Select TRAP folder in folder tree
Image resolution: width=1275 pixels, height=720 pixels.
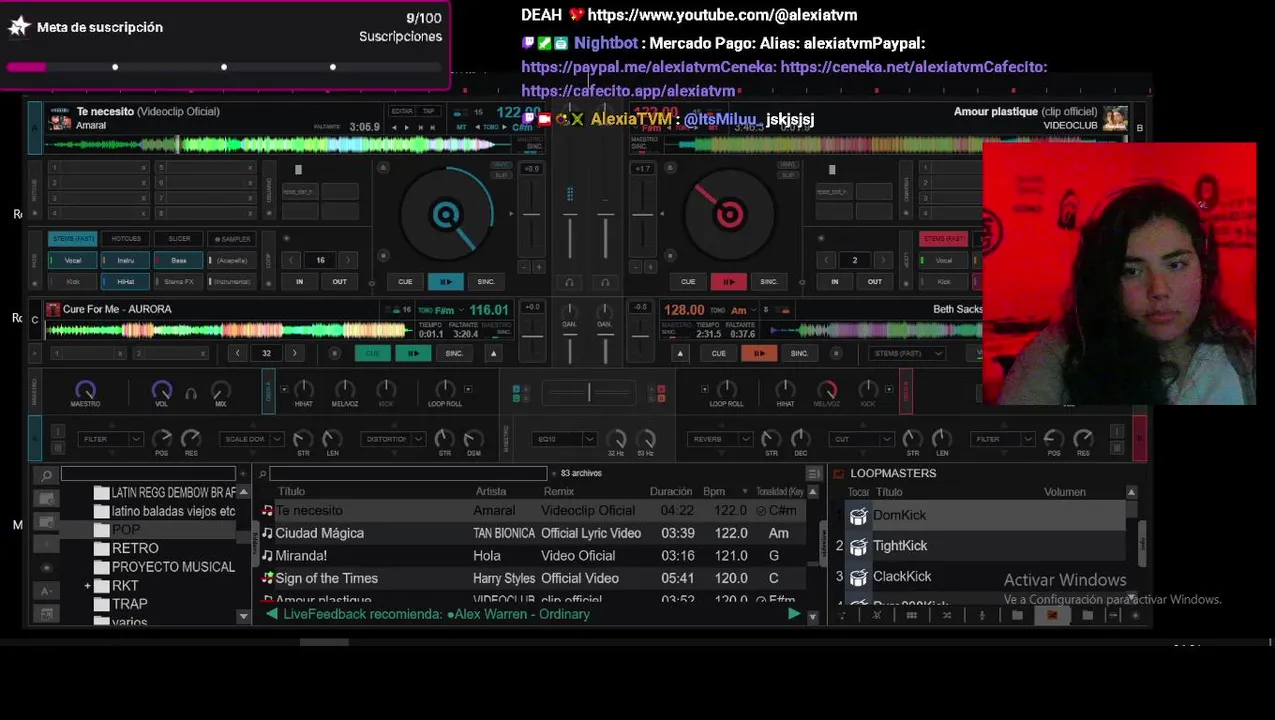click(x=130, y=604)
